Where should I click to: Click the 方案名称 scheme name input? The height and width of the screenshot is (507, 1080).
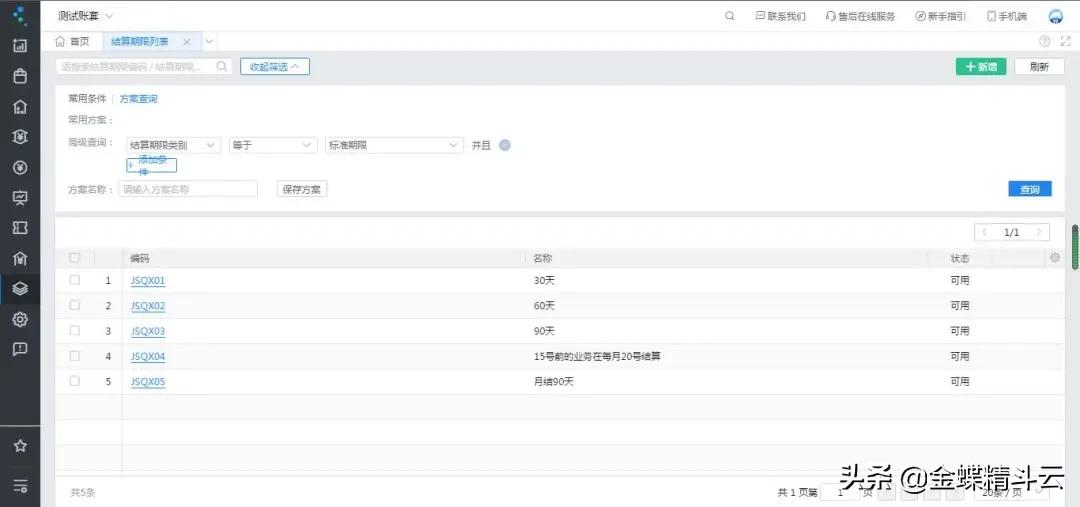pos(188,189)
